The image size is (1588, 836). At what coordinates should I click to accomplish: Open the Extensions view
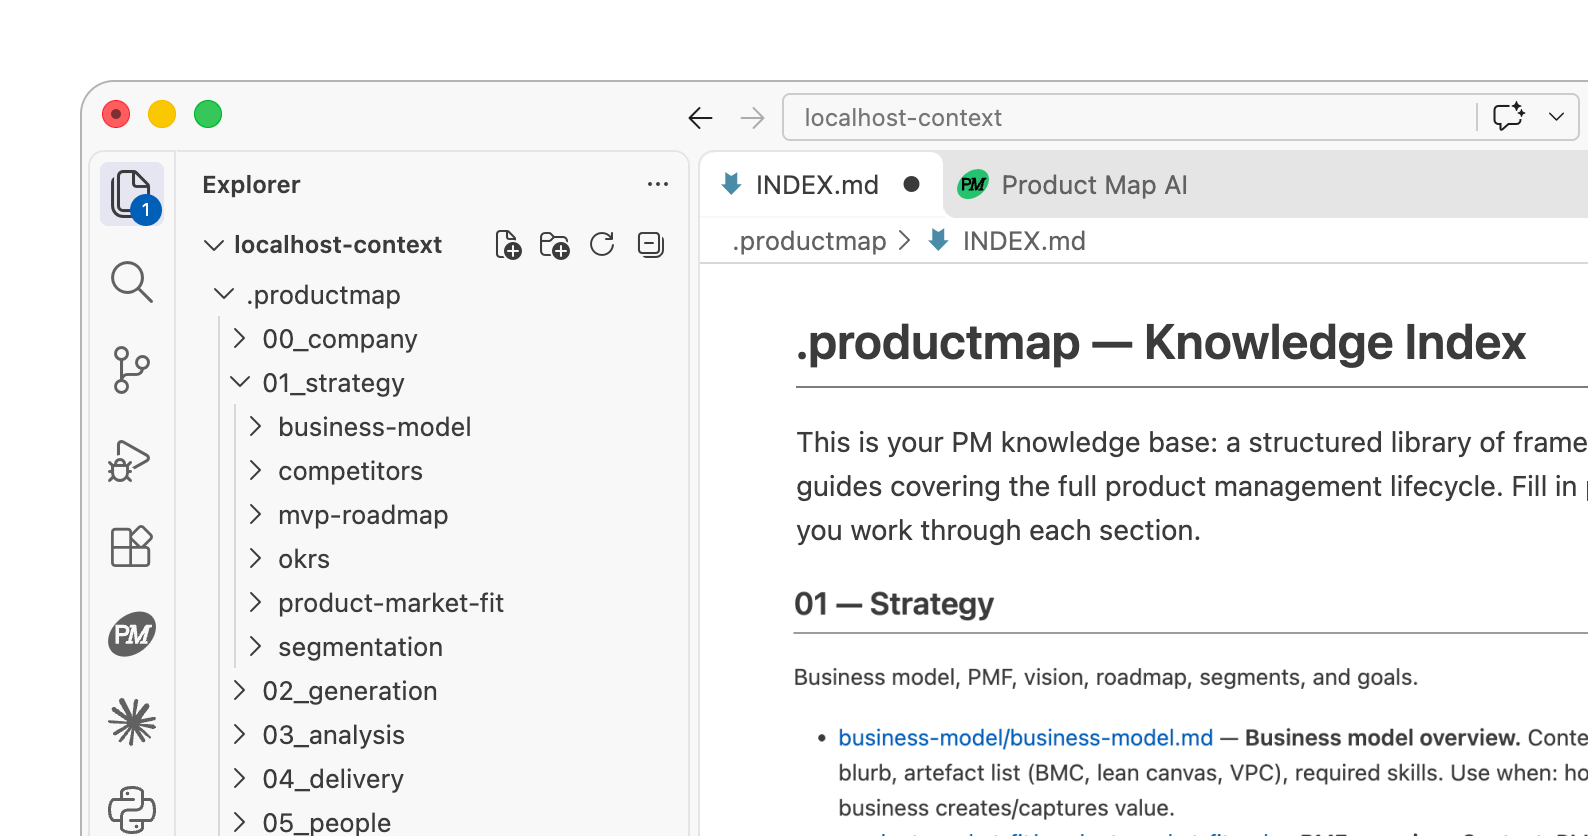pos(132,547)
